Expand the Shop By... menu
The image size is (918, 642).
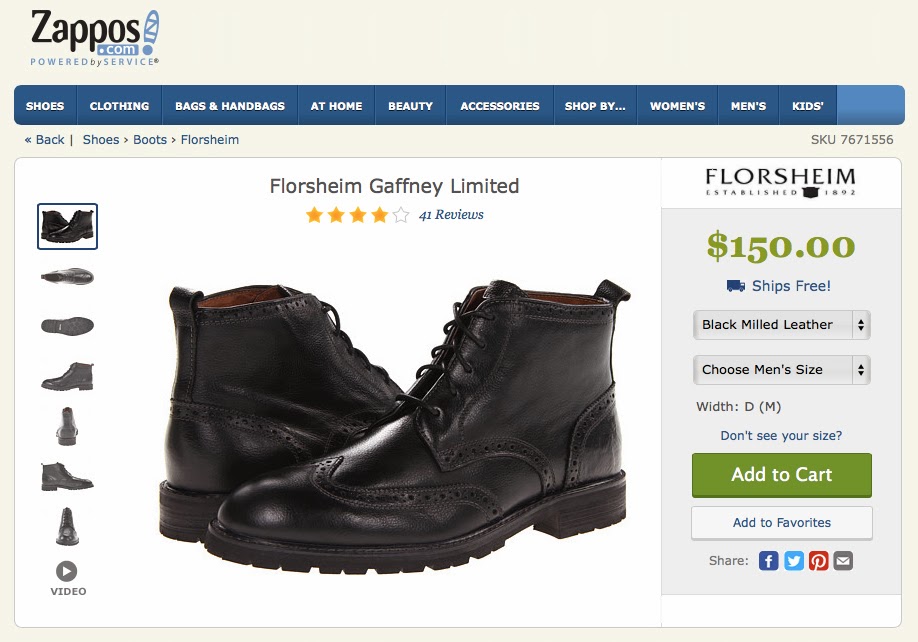(x=595, y=105)
